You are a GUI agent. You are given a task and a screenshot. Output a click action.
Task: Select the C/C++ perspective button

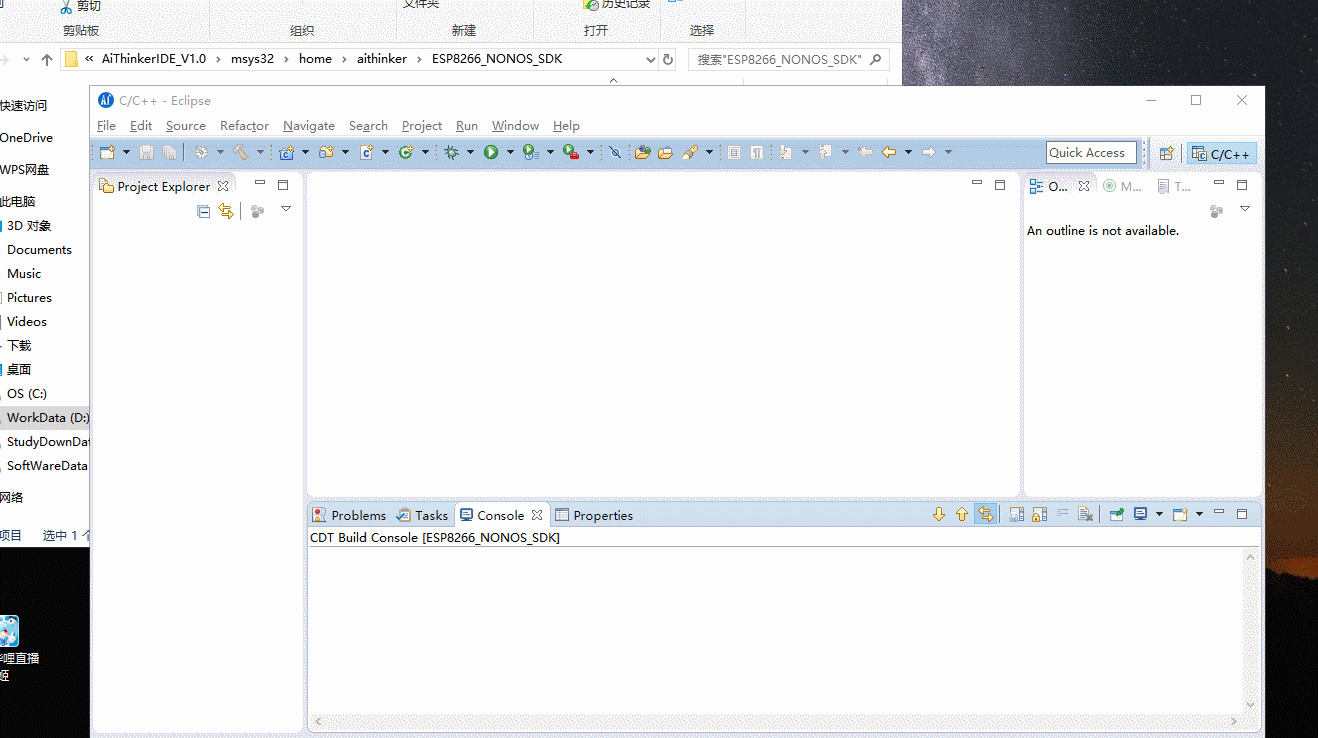(x=1221, y=153)
